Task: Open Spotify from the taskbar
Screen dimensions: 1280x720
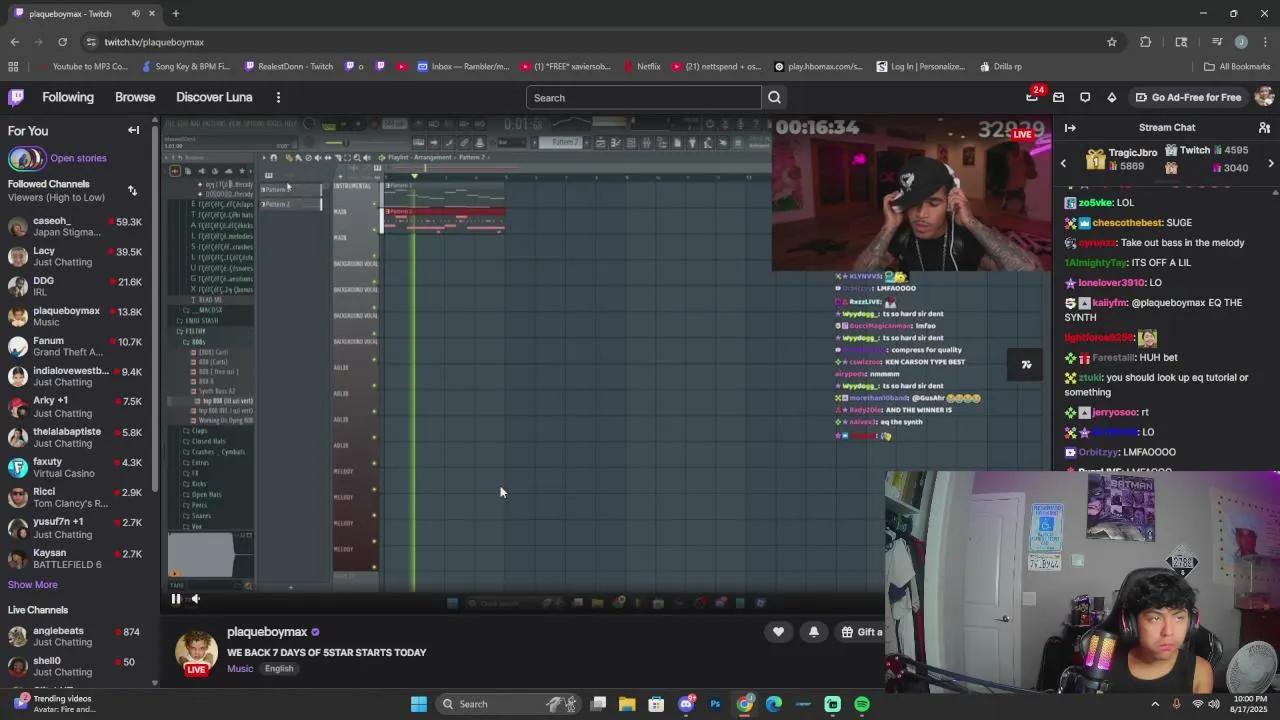Action: (862, 704)
